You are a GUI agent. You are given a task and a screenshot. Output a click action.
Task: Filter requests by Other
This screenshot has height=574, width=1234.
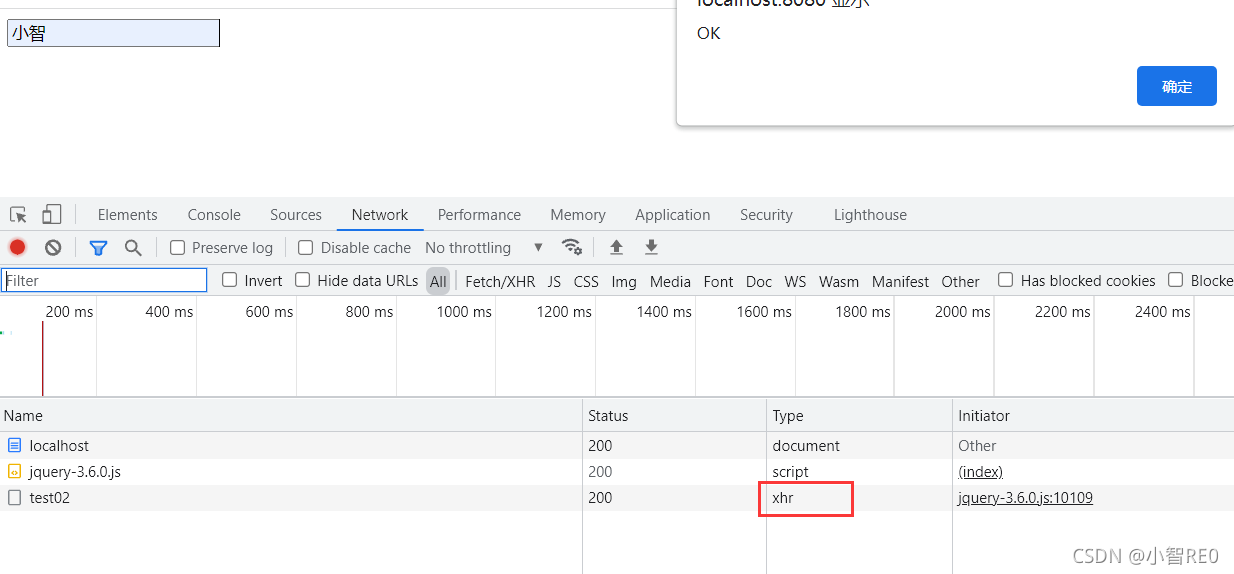point(960,282)
